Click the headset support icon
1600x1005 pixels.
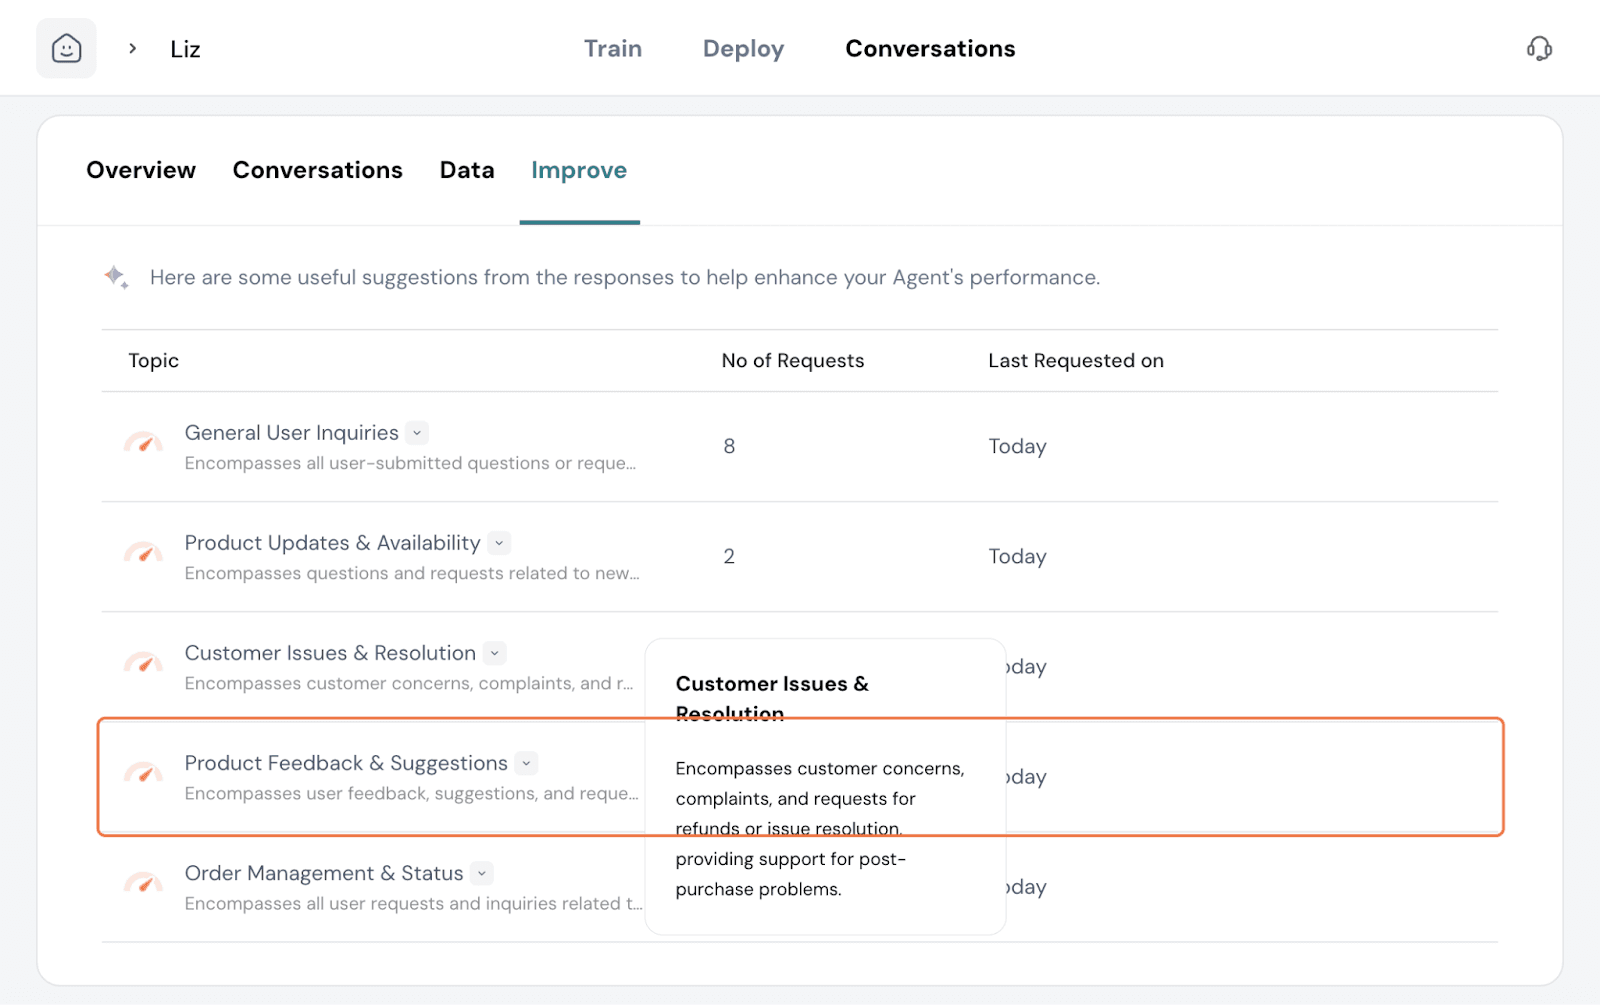[x=1539, y=48]
